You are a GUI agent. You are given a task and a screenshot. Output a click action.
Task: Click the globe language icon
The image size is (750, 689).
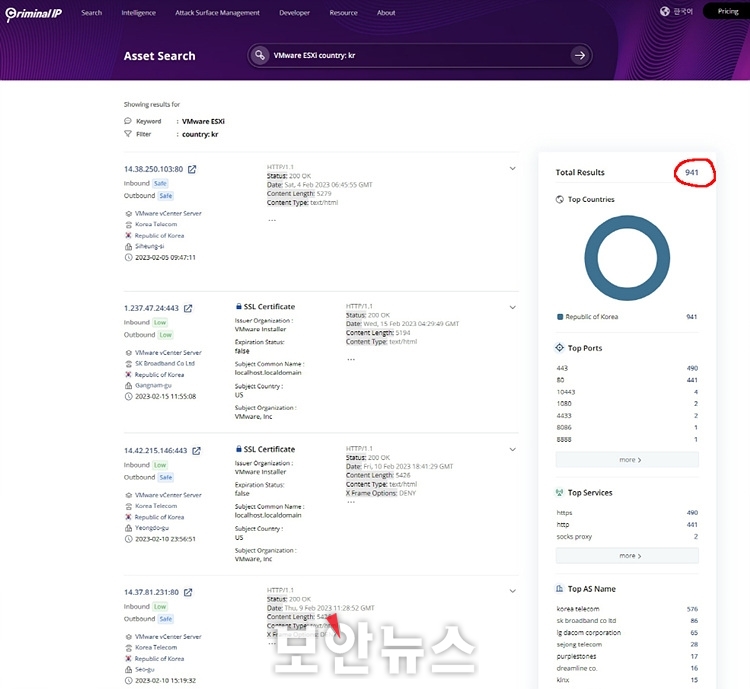click(665, 12)
